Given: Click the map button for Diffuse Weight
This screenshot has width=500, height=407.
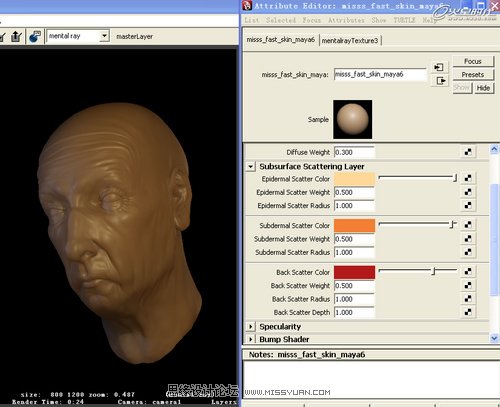Looking at the screenshot, I should click(x=468, y=152).
